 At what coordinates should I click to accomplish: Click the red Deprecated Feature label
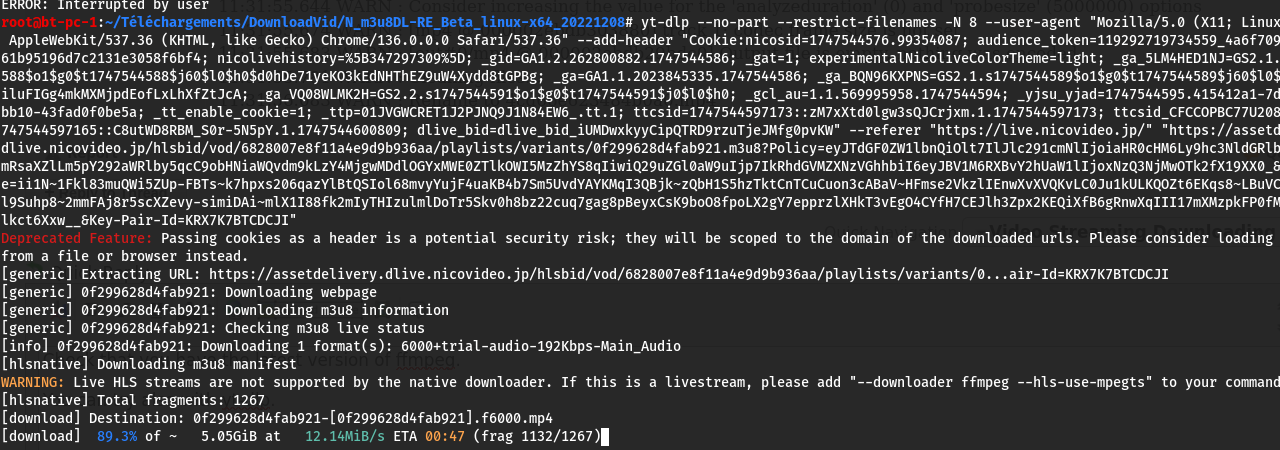(x=76, y=239)
